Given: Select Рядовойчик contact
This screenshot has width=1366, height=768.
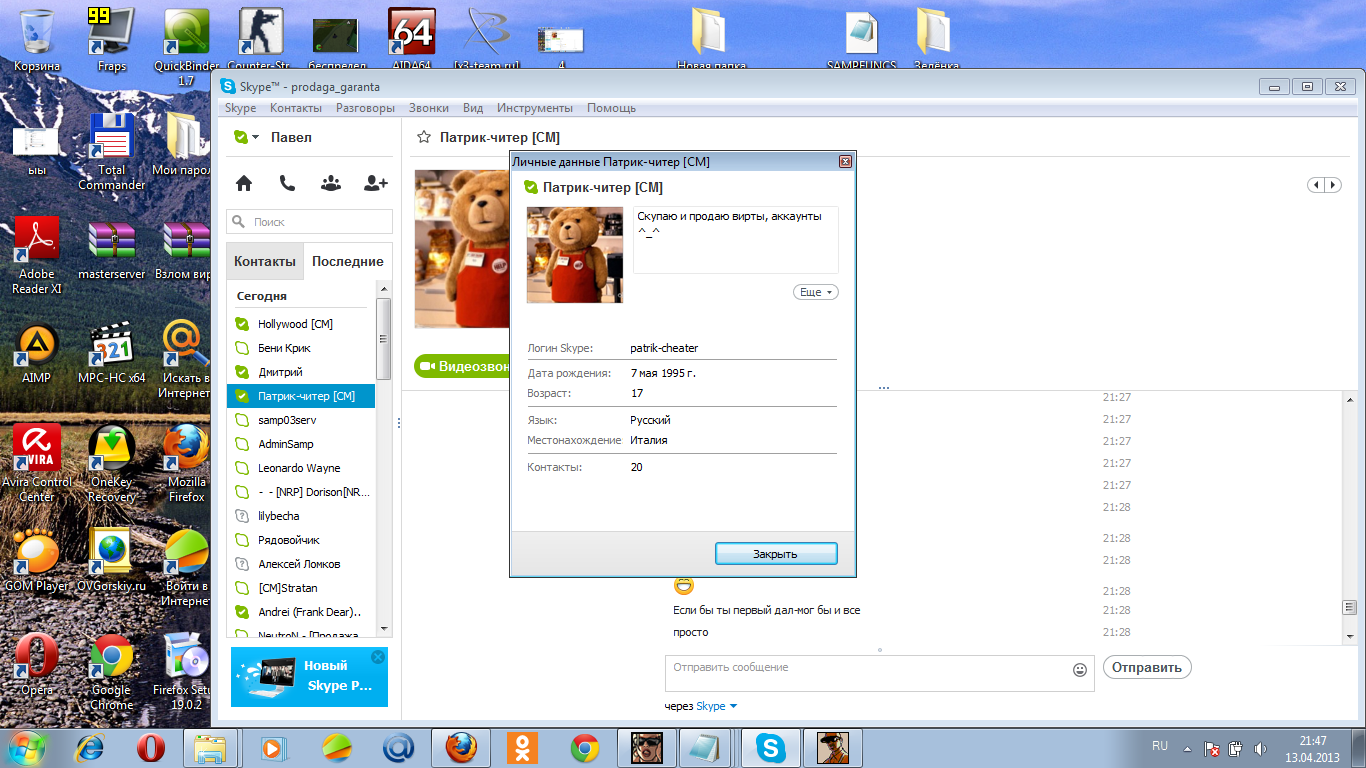Looking at the screenshot, I should pos(301,540).
